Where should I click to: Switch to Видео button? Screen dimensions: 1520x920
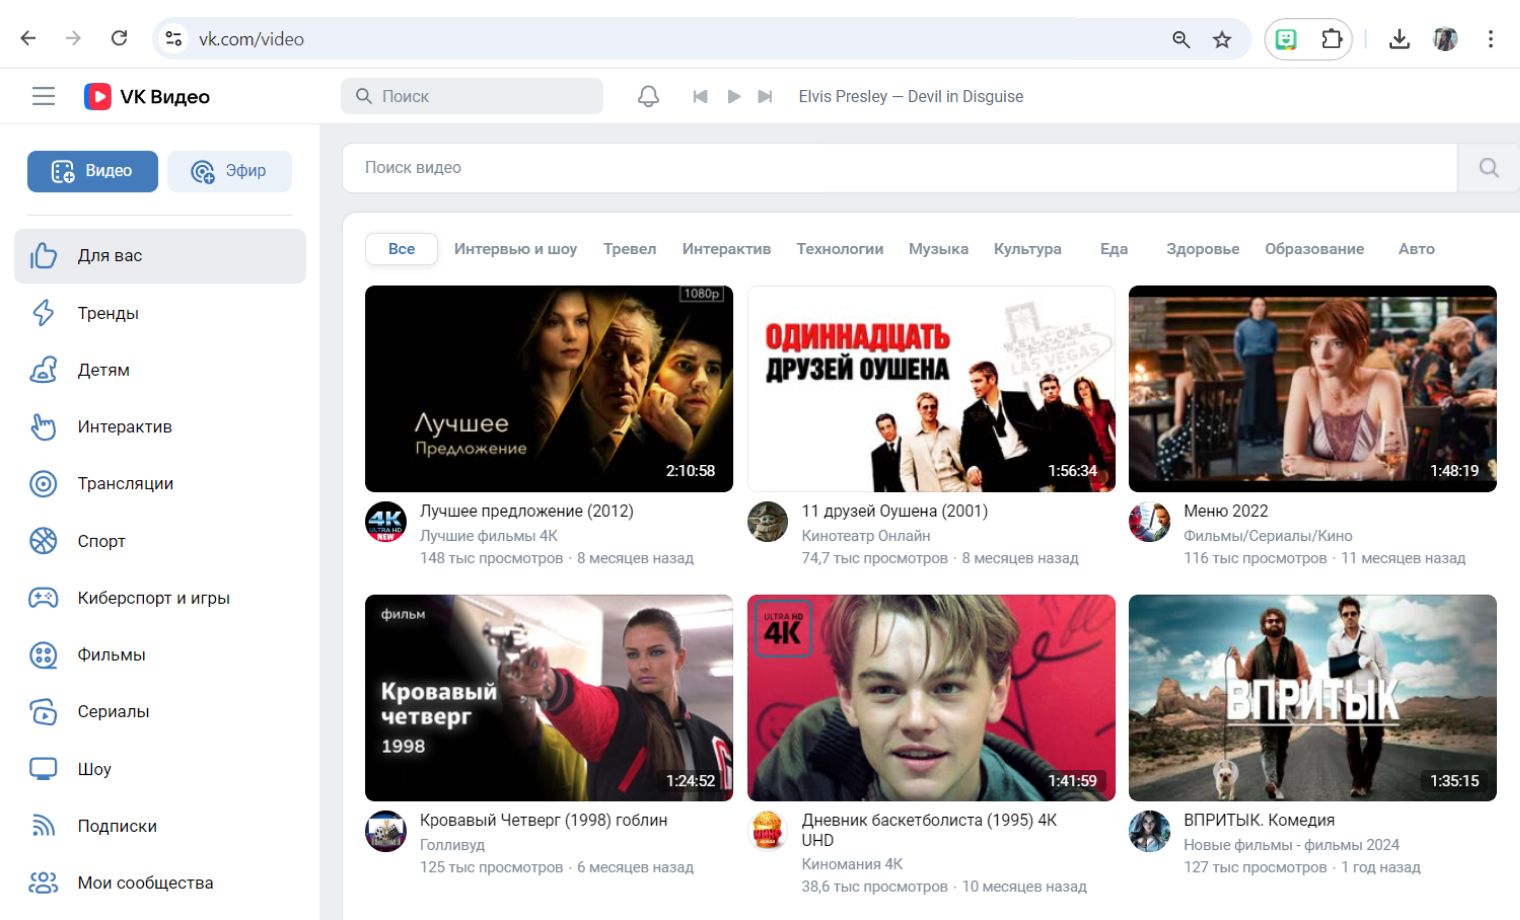point(92,171)
